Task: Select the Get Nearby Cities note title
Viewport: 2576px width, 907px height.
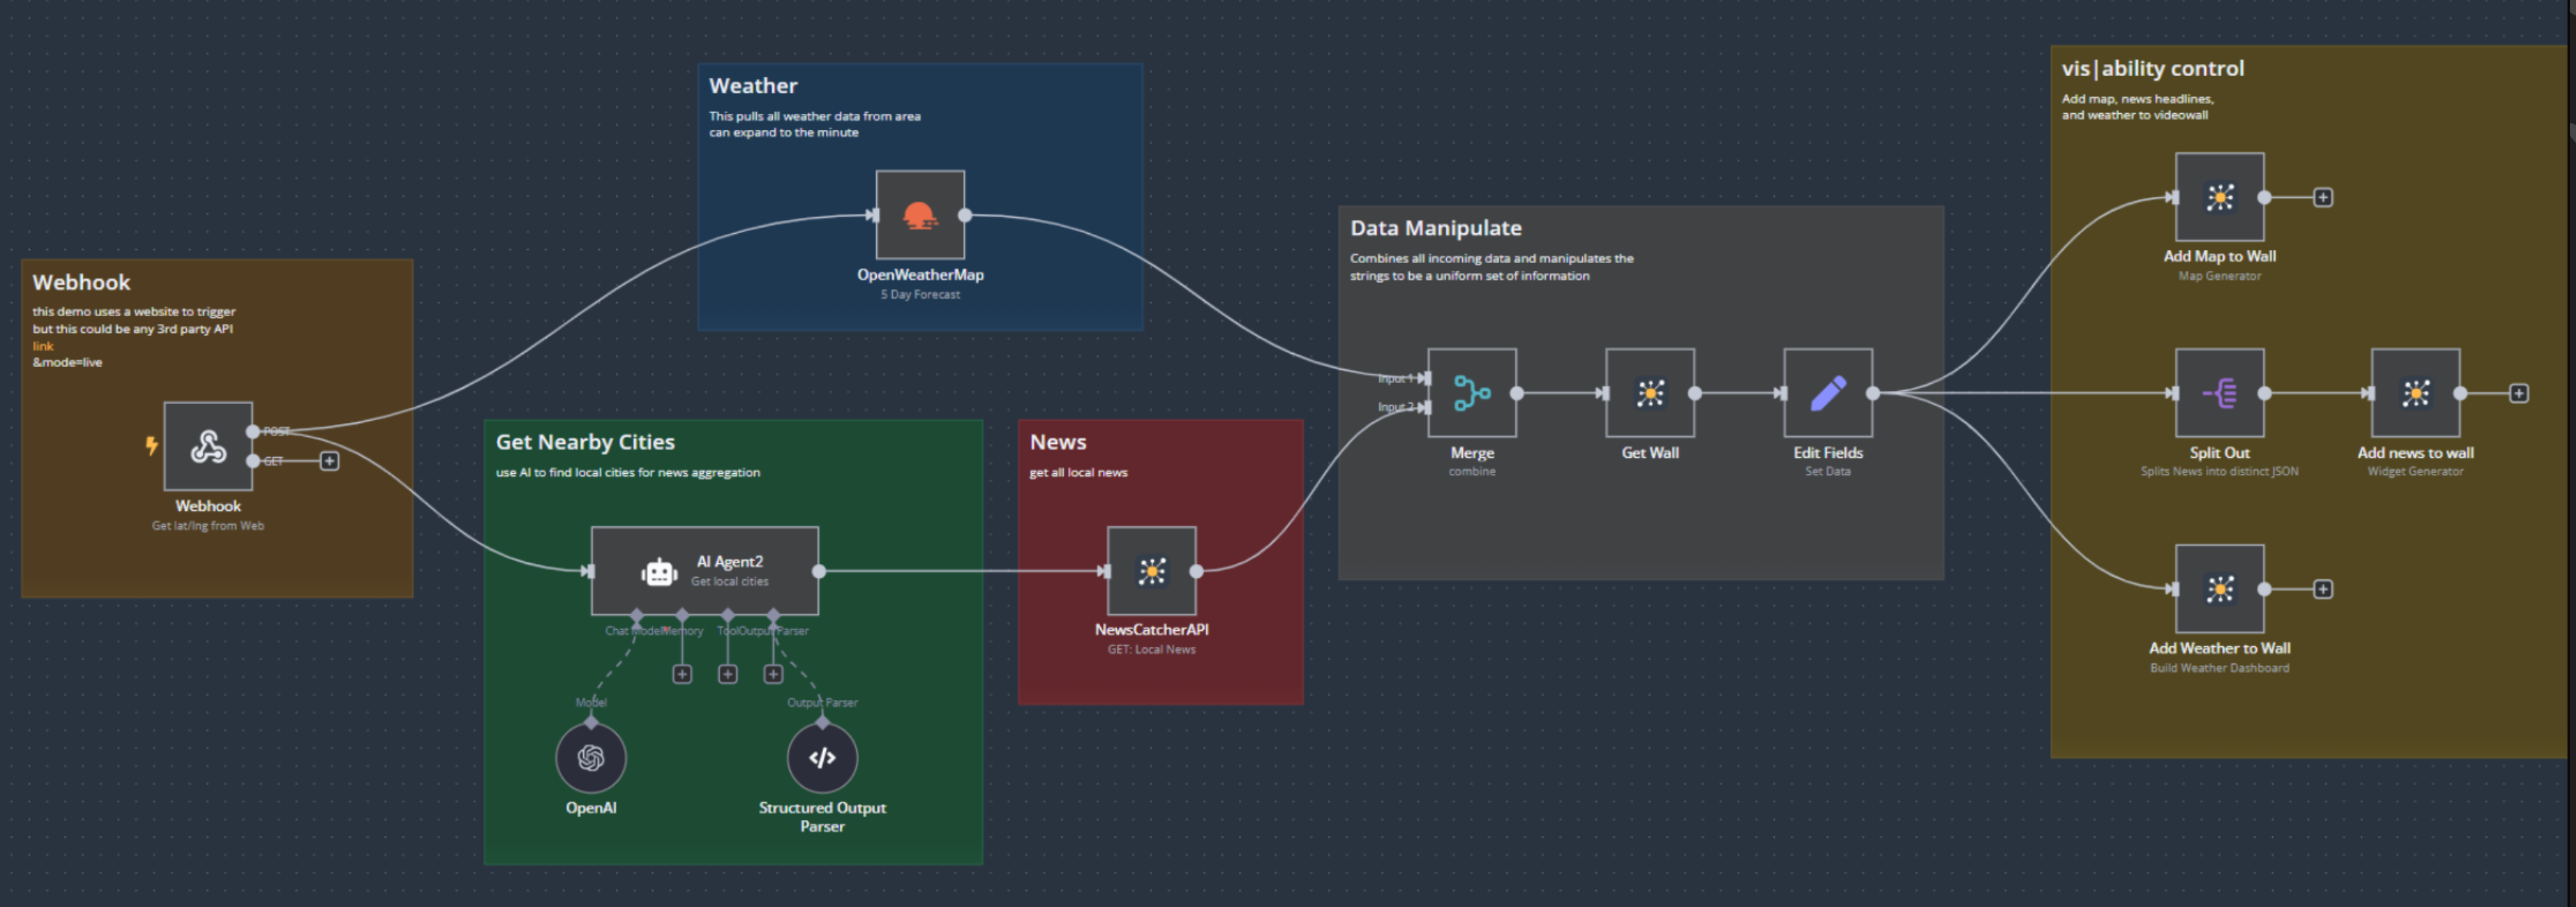Action: [585, 442]
